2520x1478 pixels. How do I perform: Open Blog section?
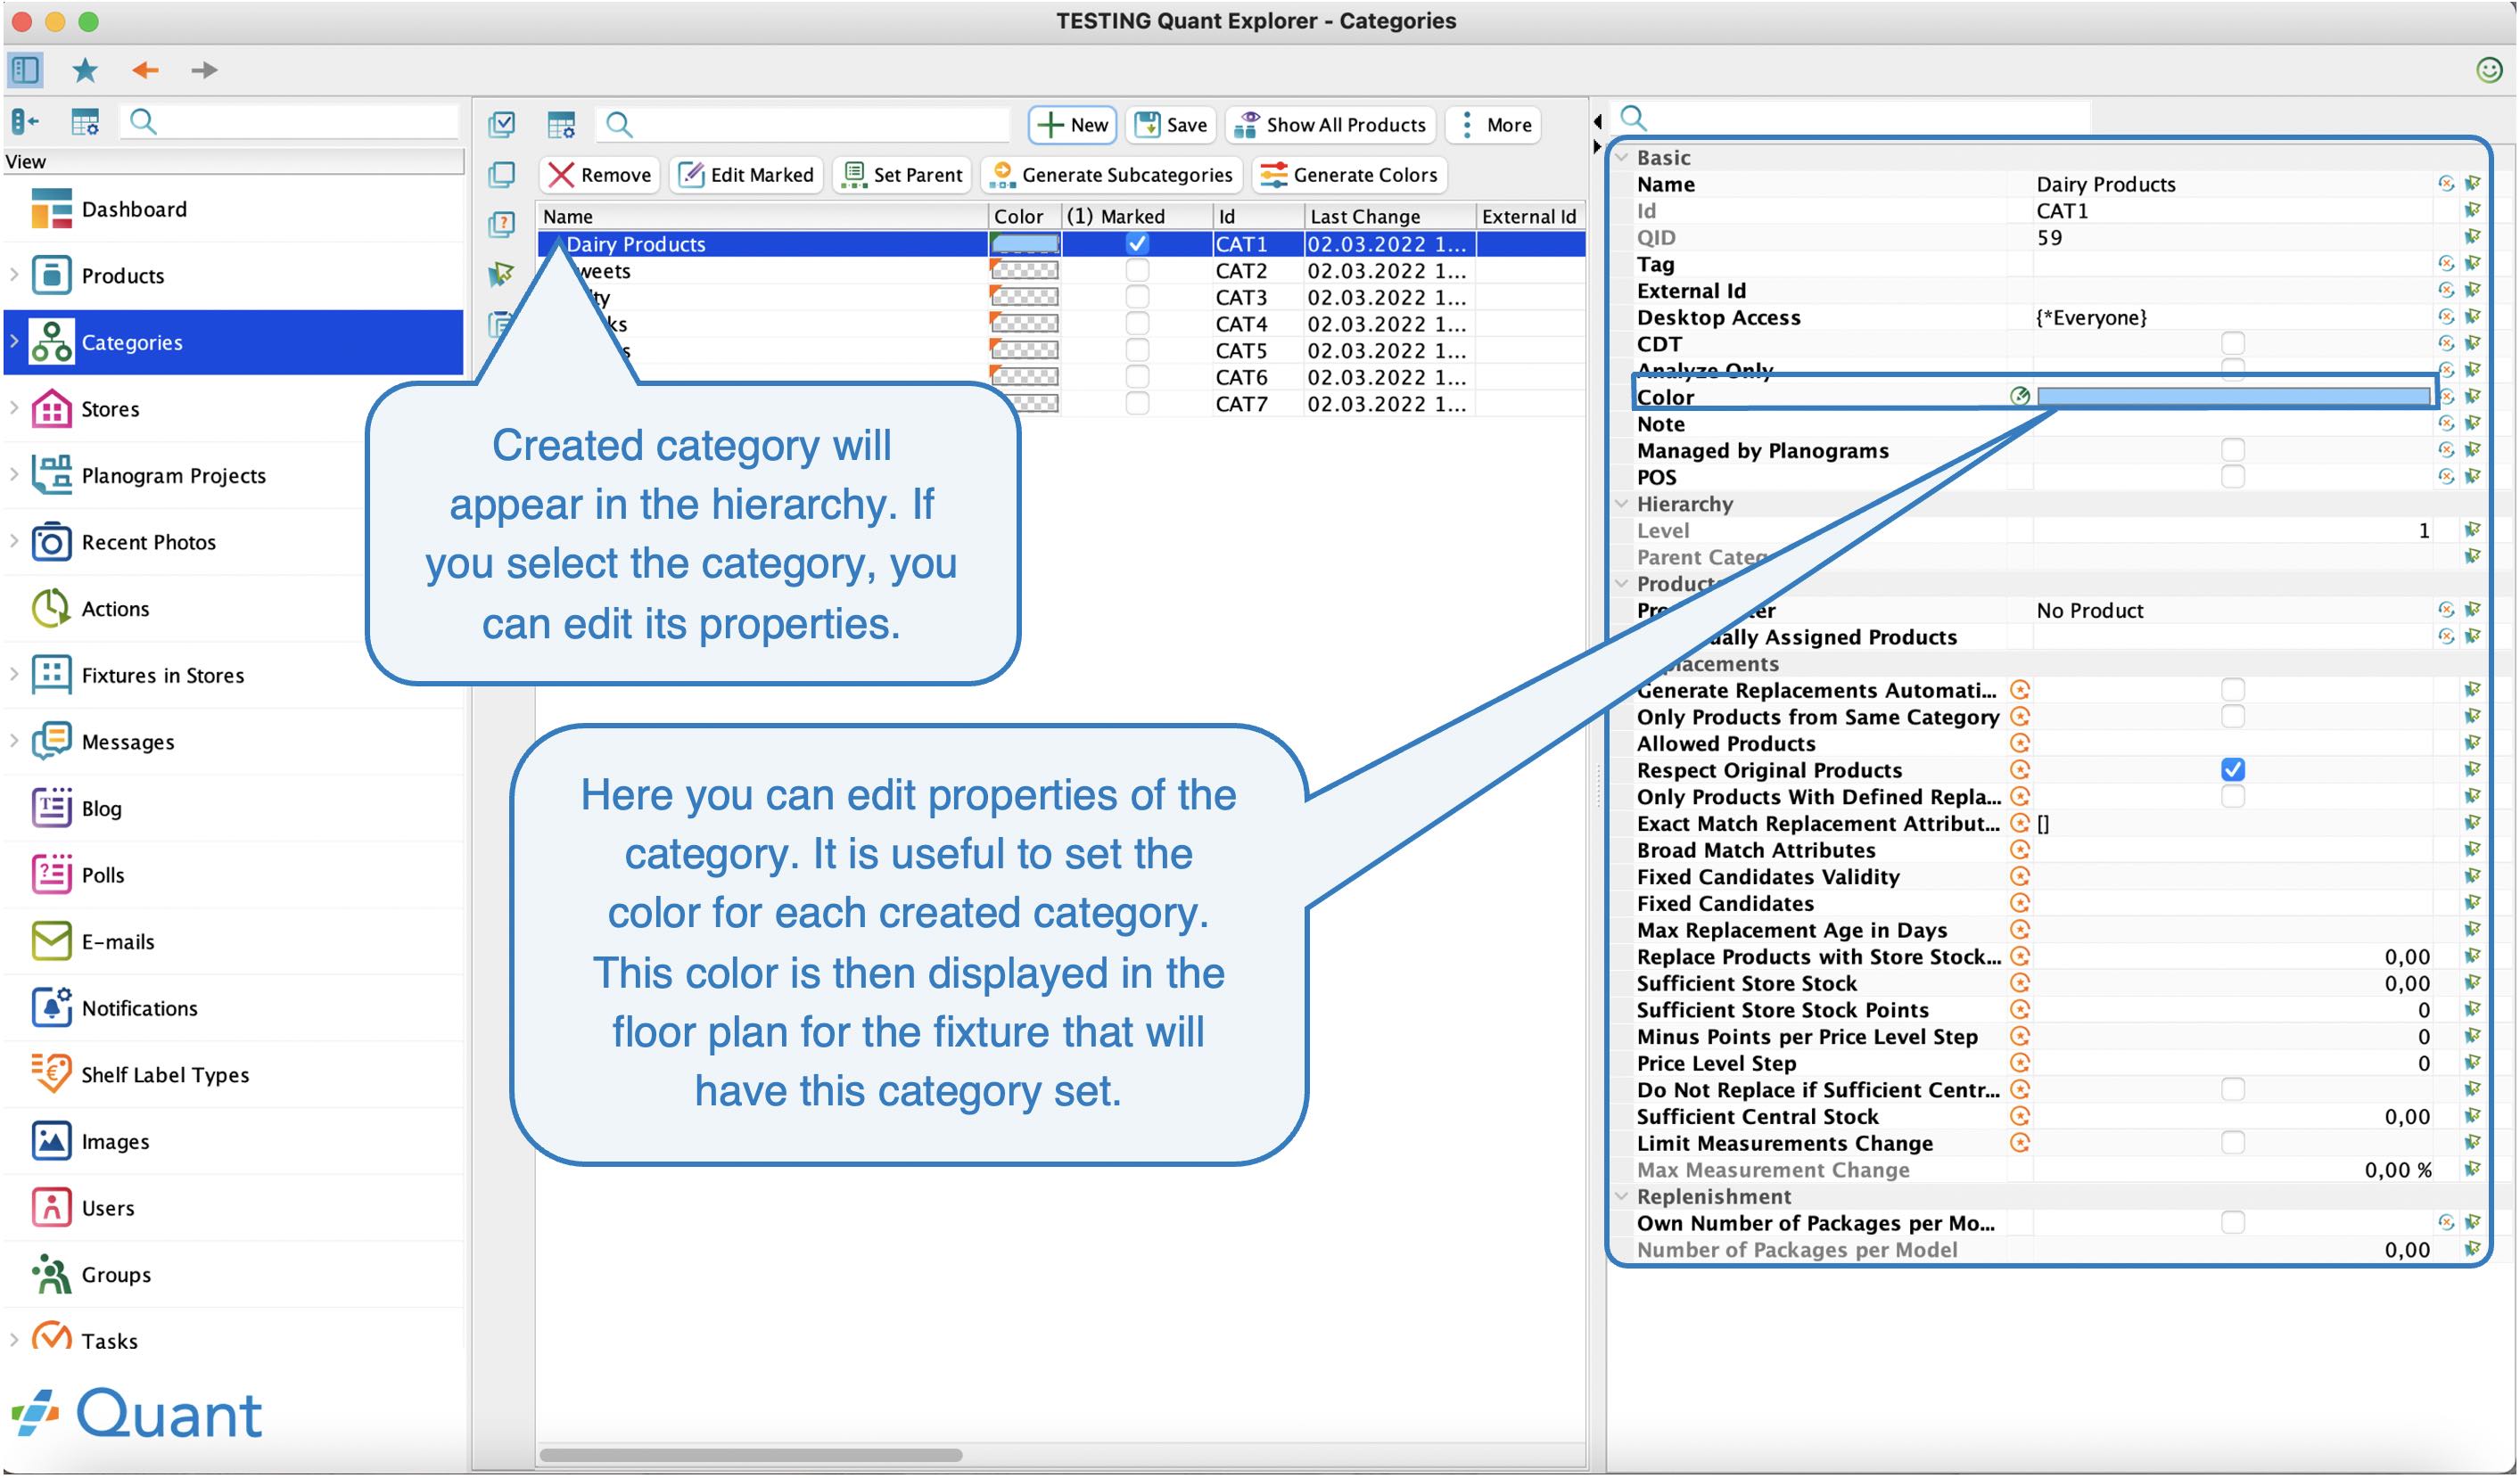pyautogui.click(x=101, y=808)
